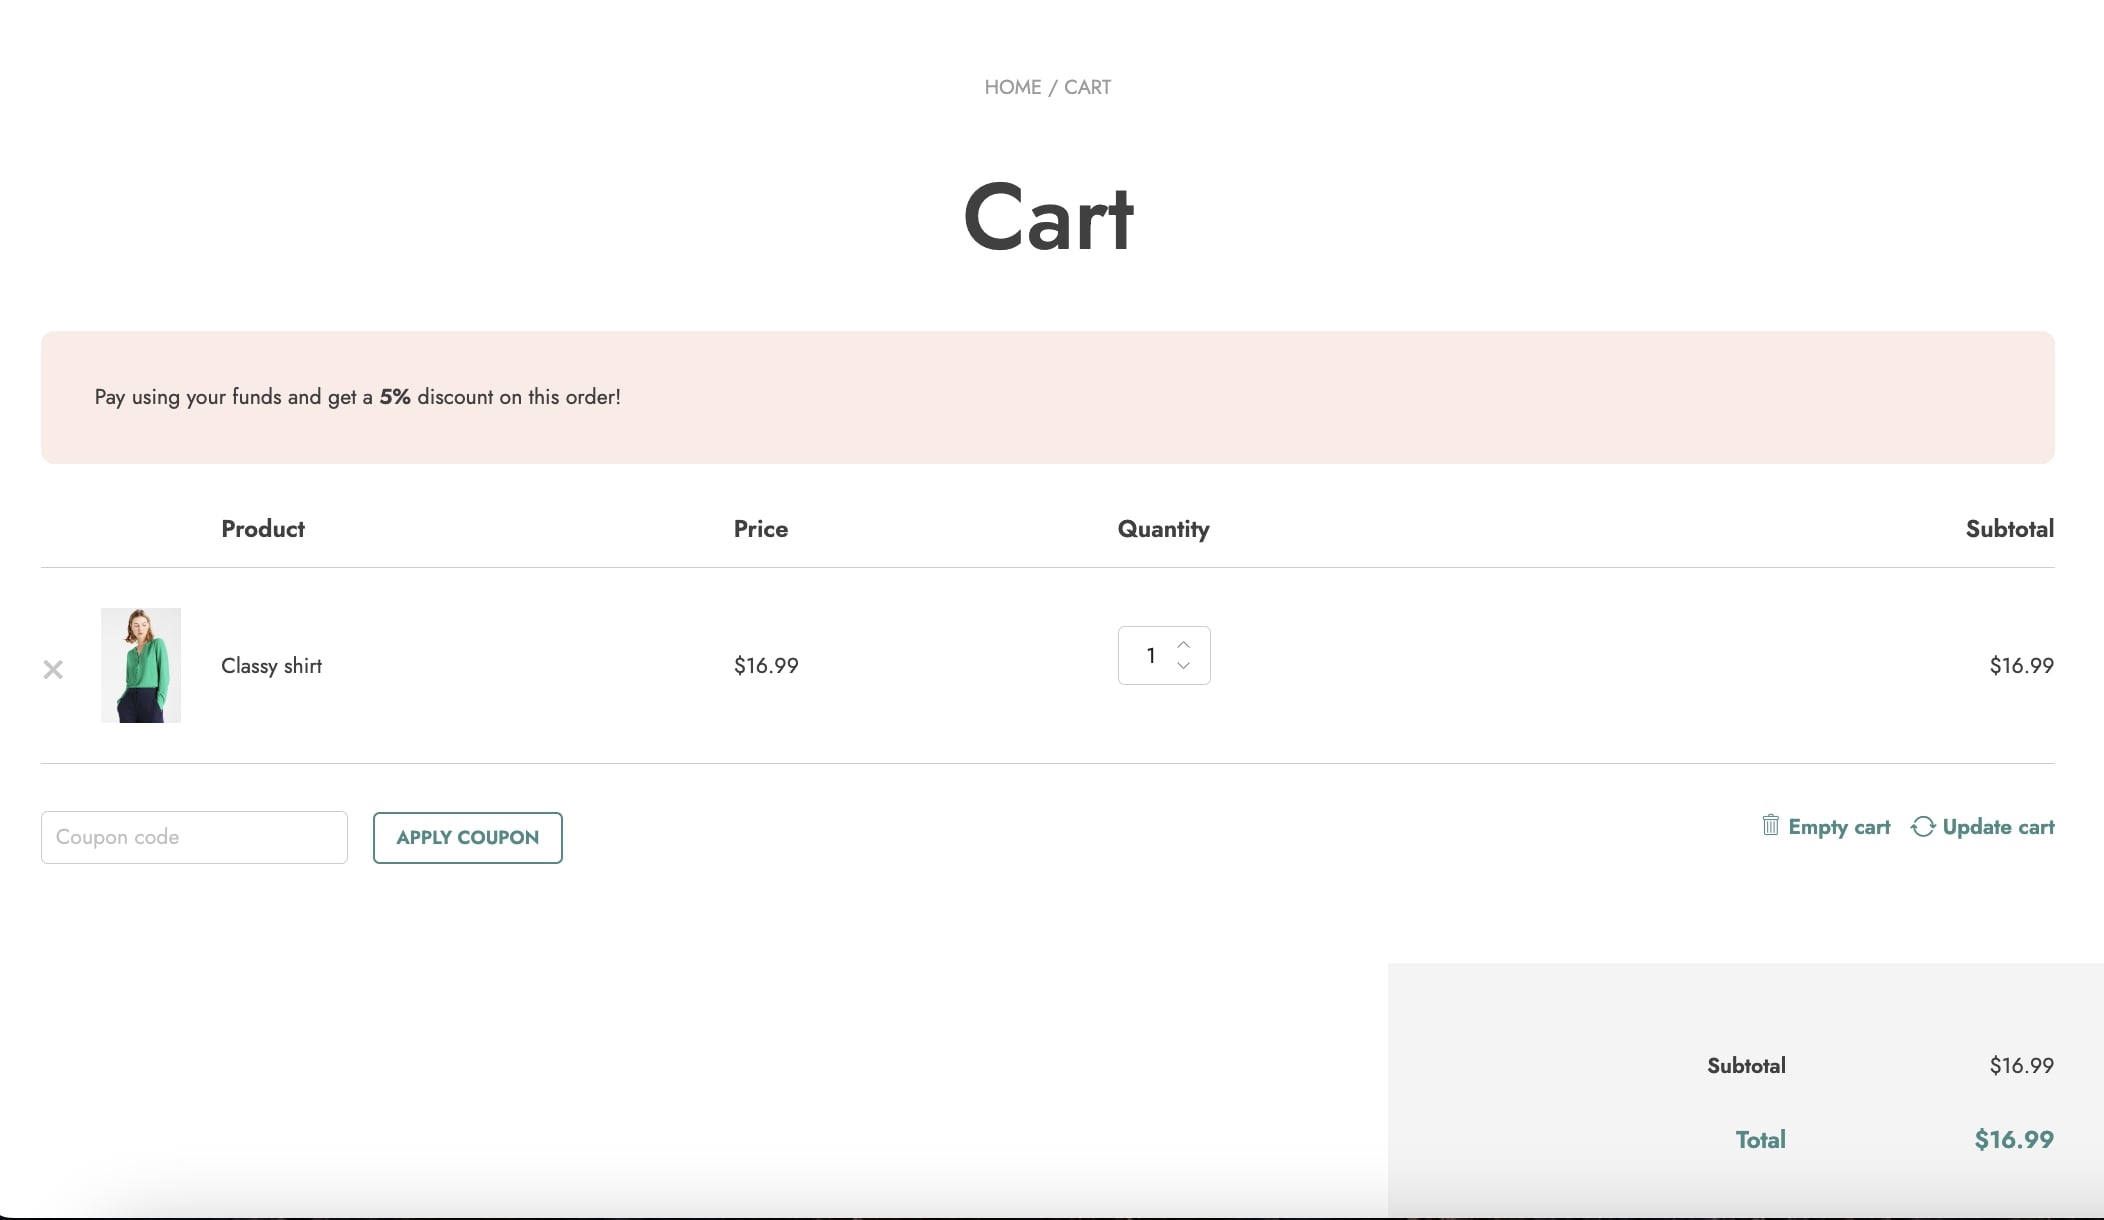Screen dimensions: 2104x1220
Task: Select the quantity number field showing 1
Action: click(1150, 655)
